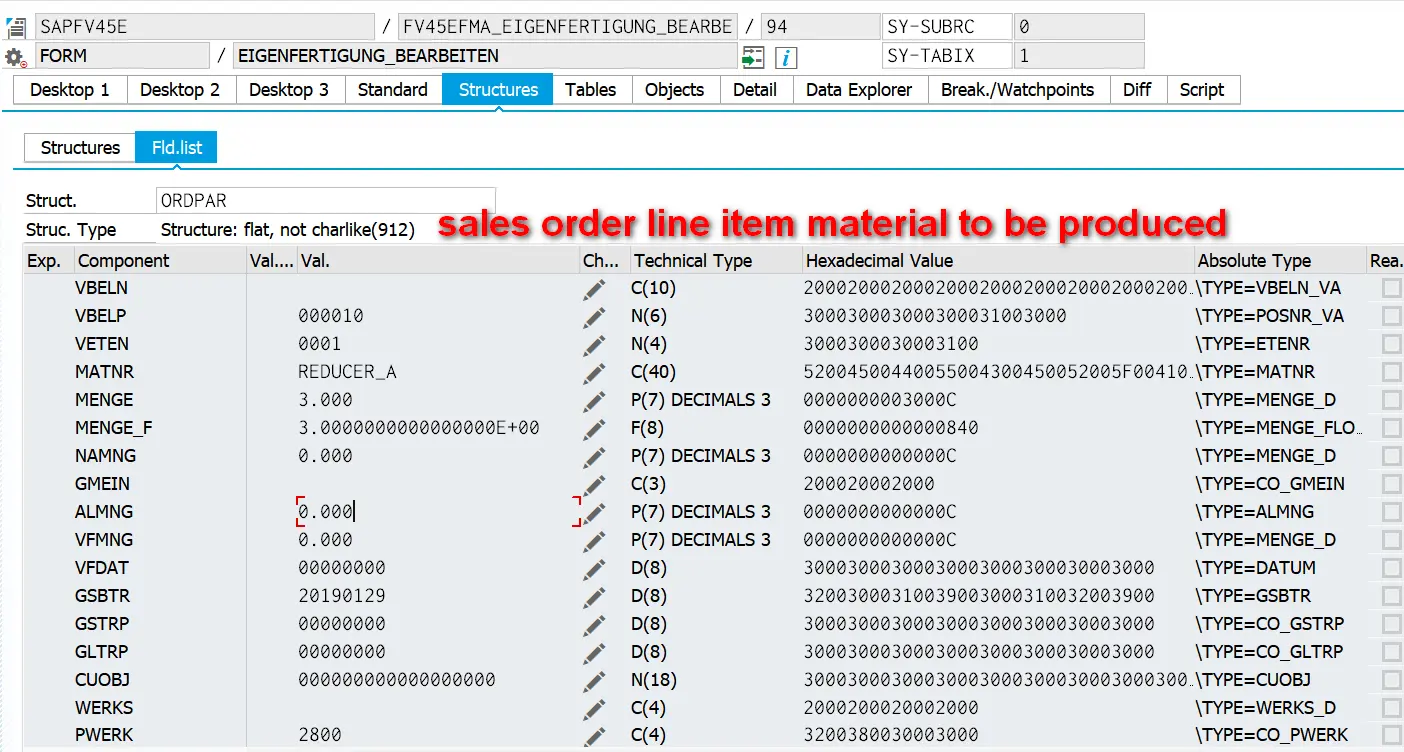Click the navigate-to-source icon beside EIGENFERTIGUNG_BEARBEITEN
The height and width of the screenshot is (752, 1404).
(x=753, y=57)
